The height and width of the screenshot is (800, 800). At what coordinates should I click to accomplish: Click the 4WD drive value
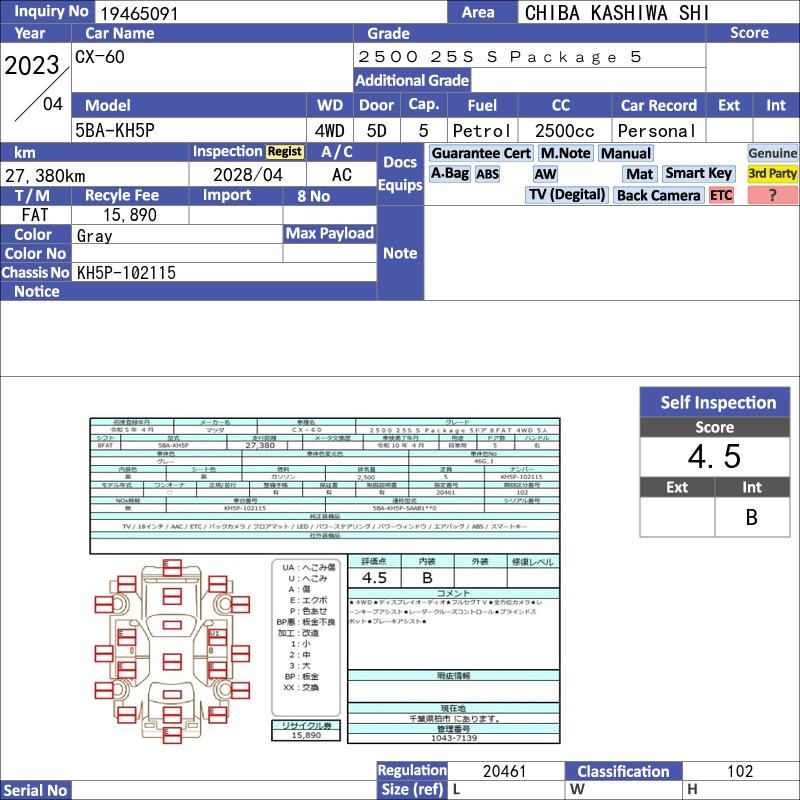330,131
